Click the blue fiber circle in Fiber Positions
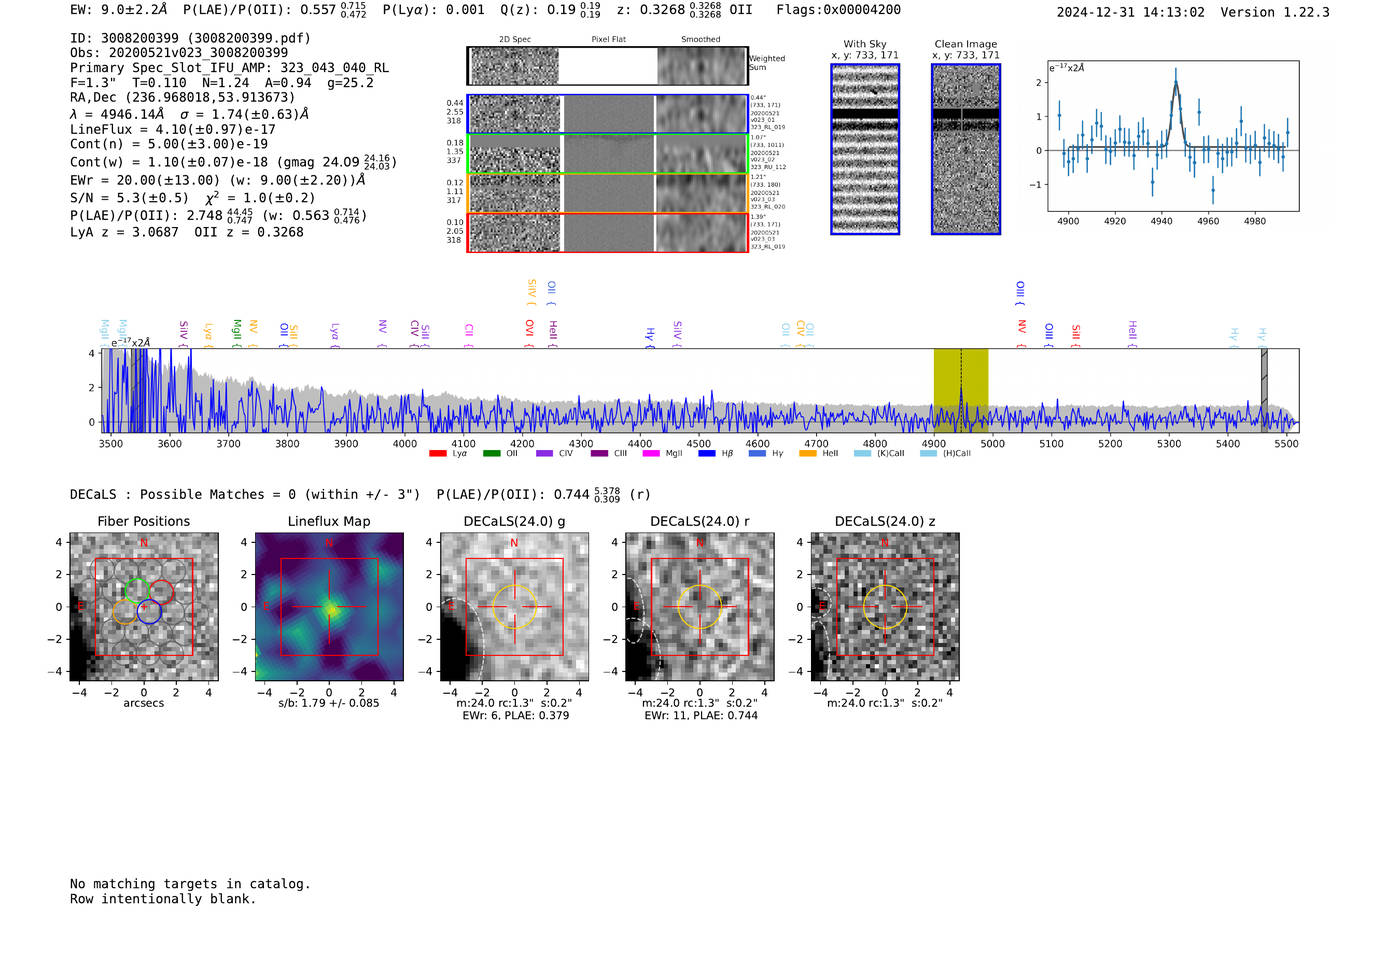This screenshot has height=953, width=1400. pyautogui.click(x=149, y=612)
